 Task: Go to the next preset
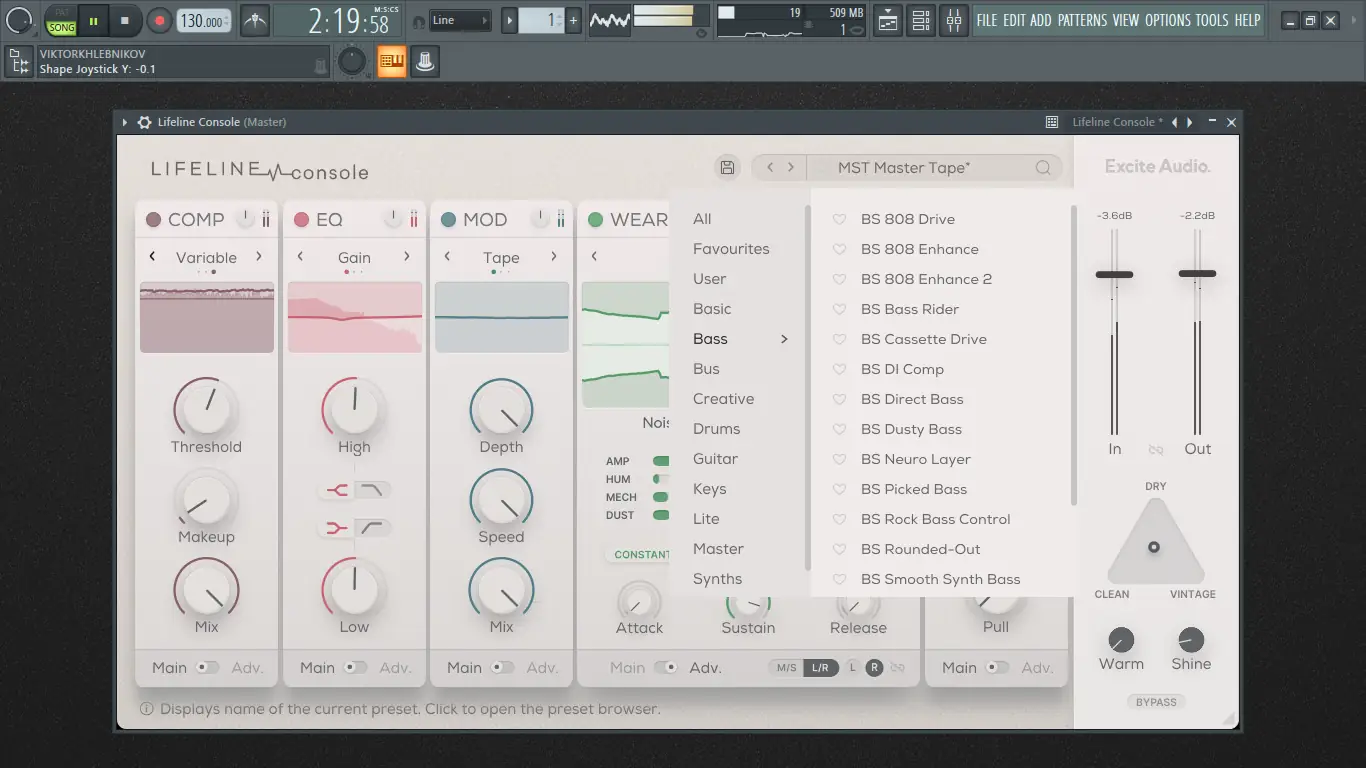tap(791, 168)
